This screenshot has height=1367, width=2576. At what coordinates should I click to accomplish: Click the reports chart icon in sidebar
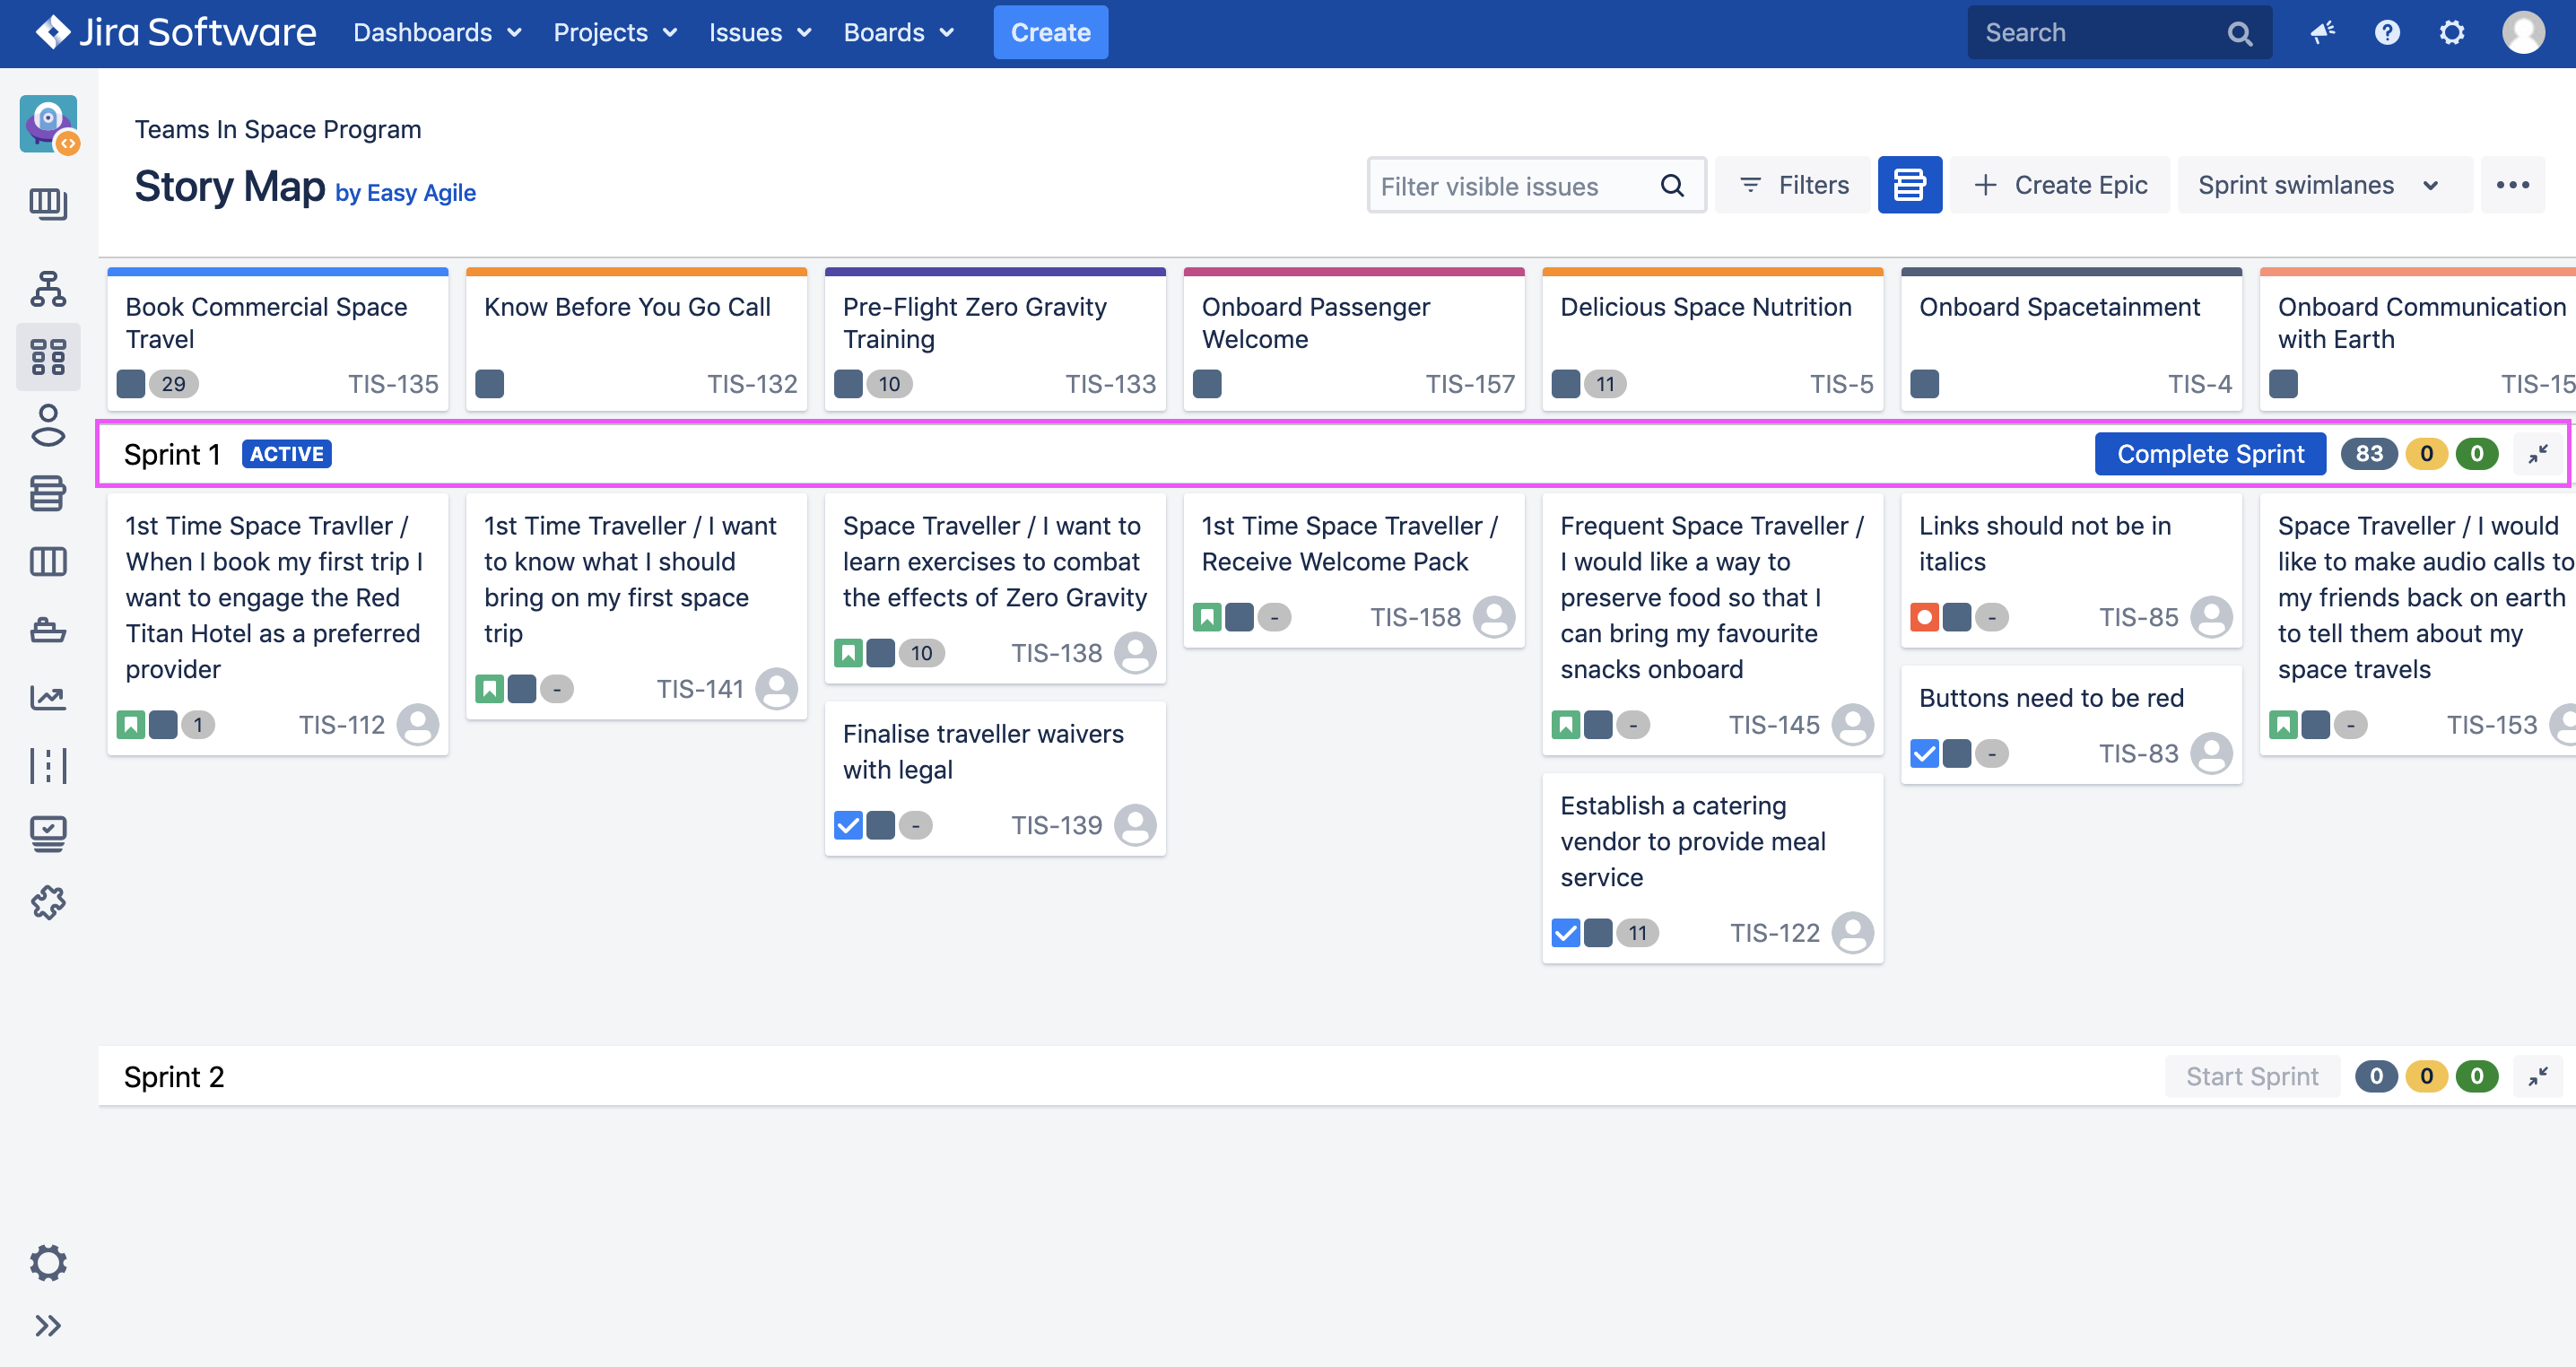[x=48, y=697]
